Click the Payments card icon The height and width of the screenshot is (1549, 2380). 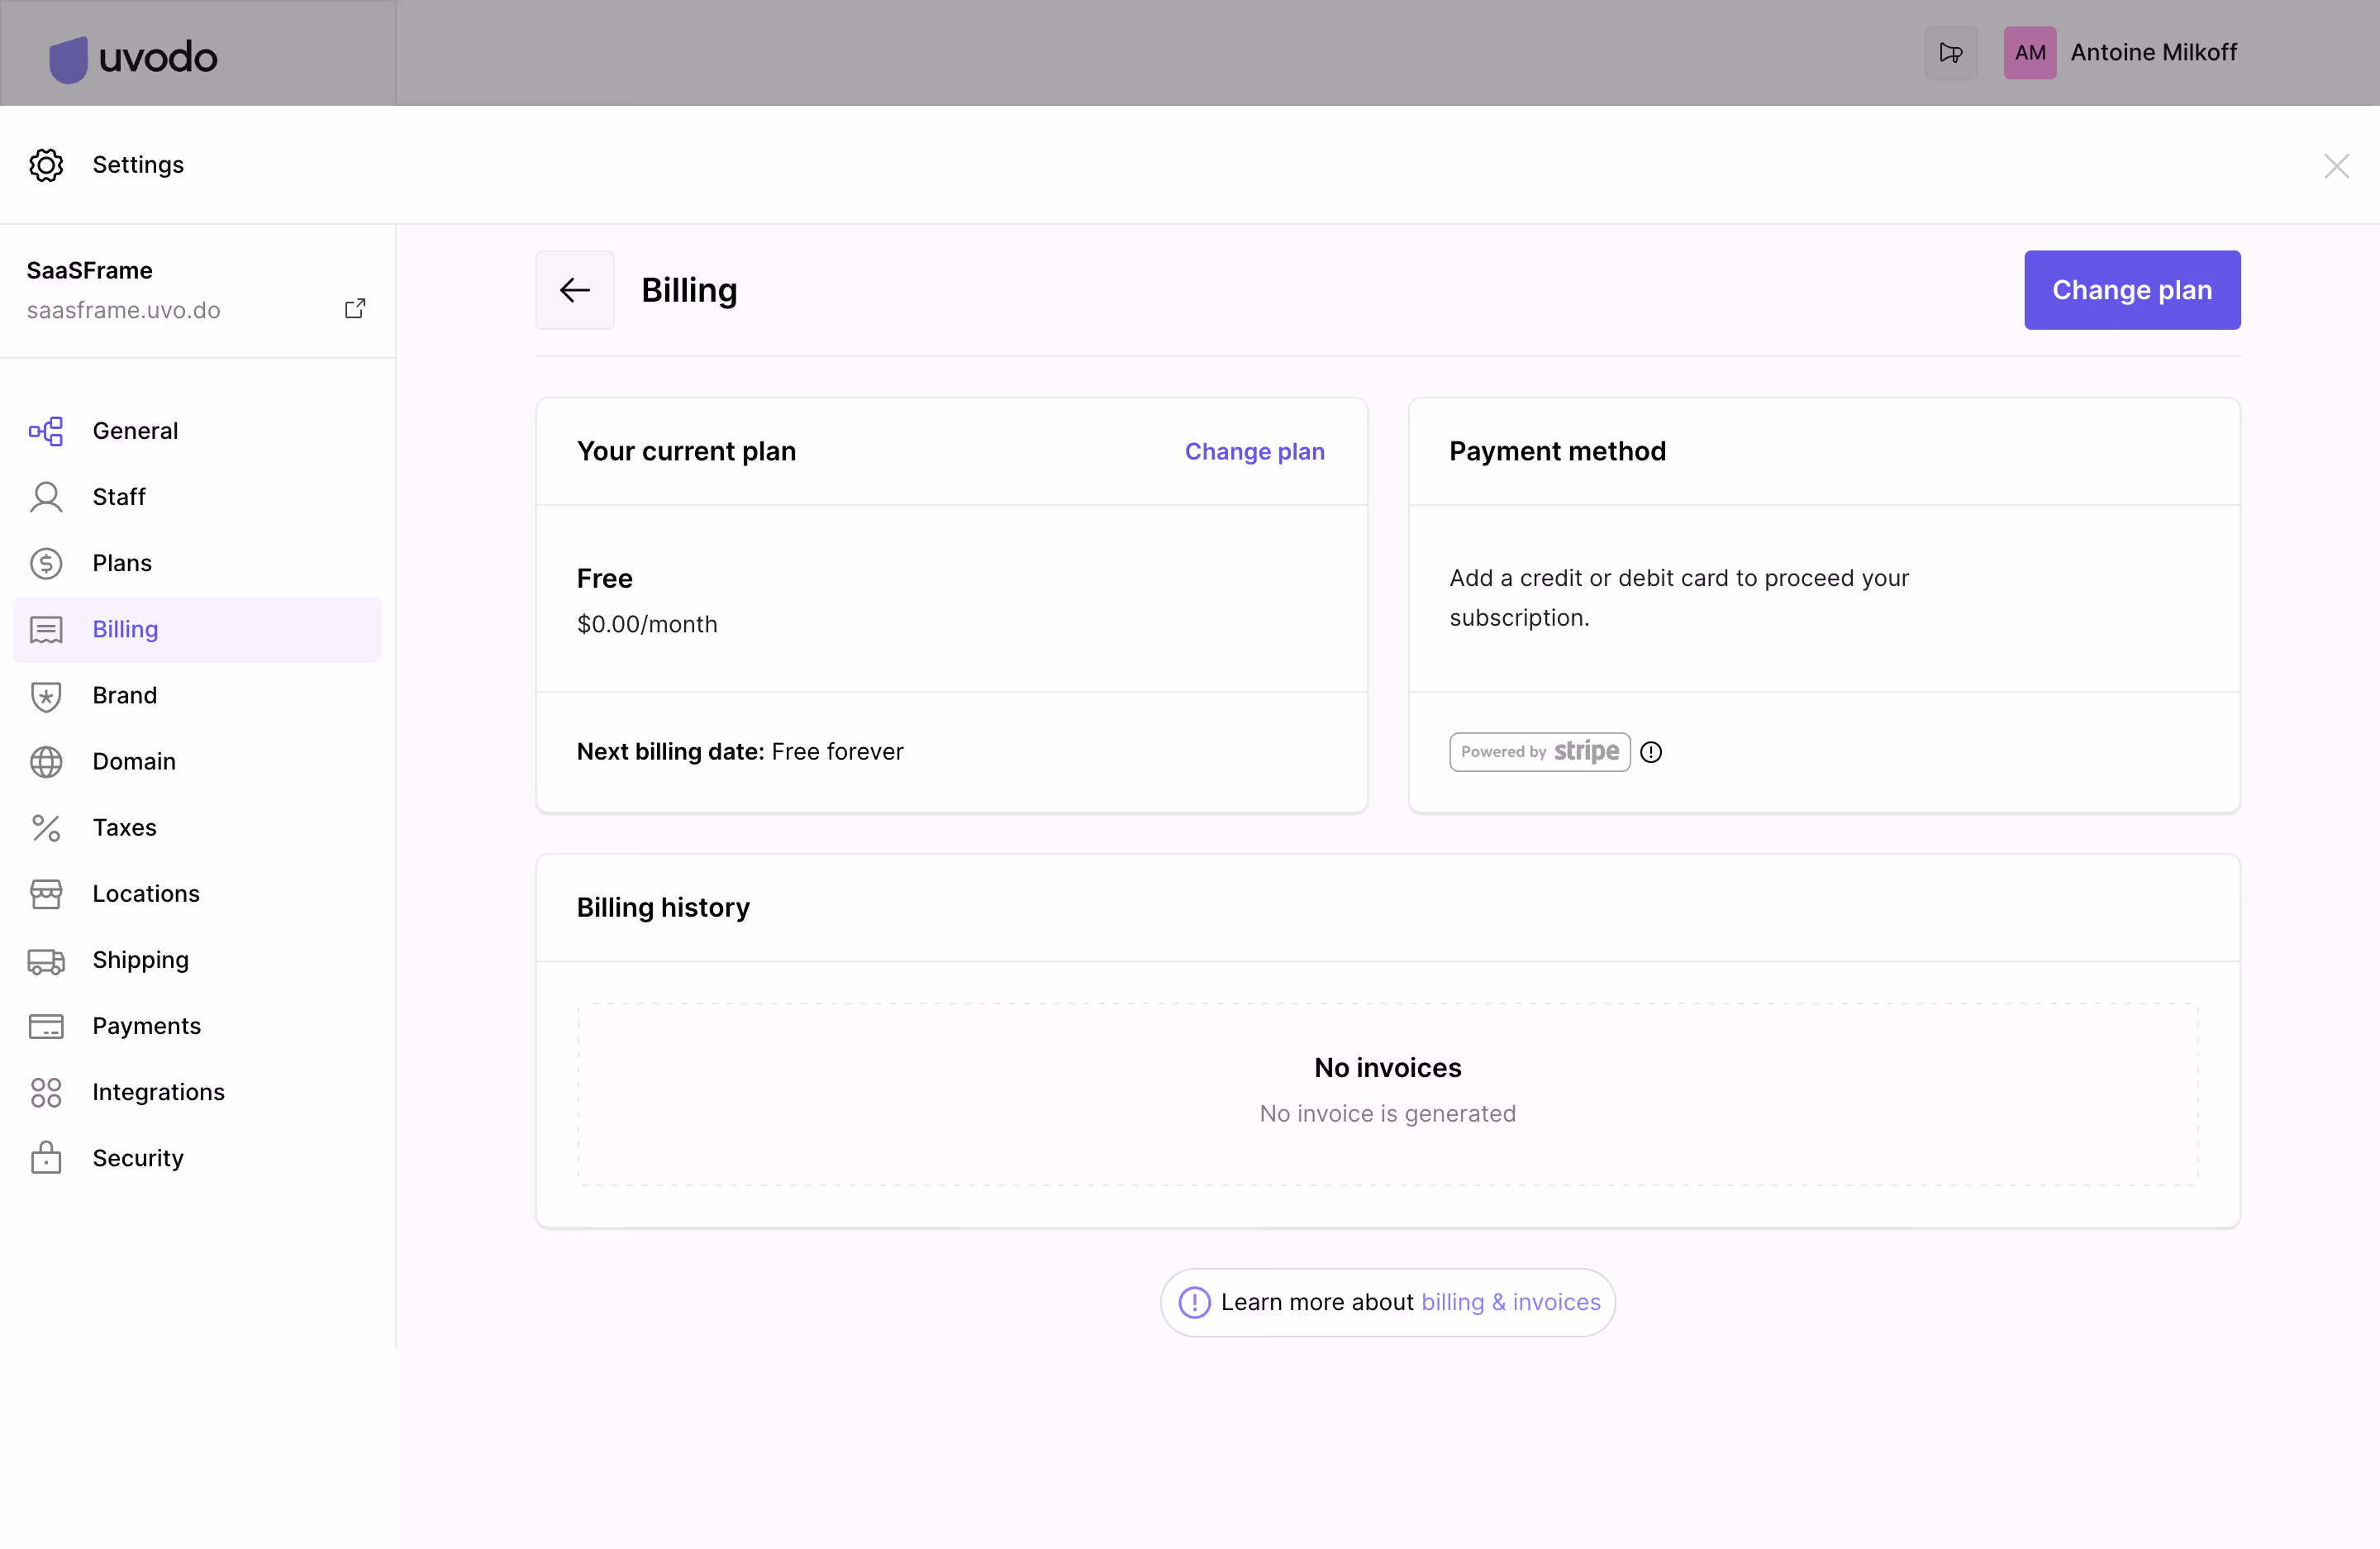[x=46, y=1026]
